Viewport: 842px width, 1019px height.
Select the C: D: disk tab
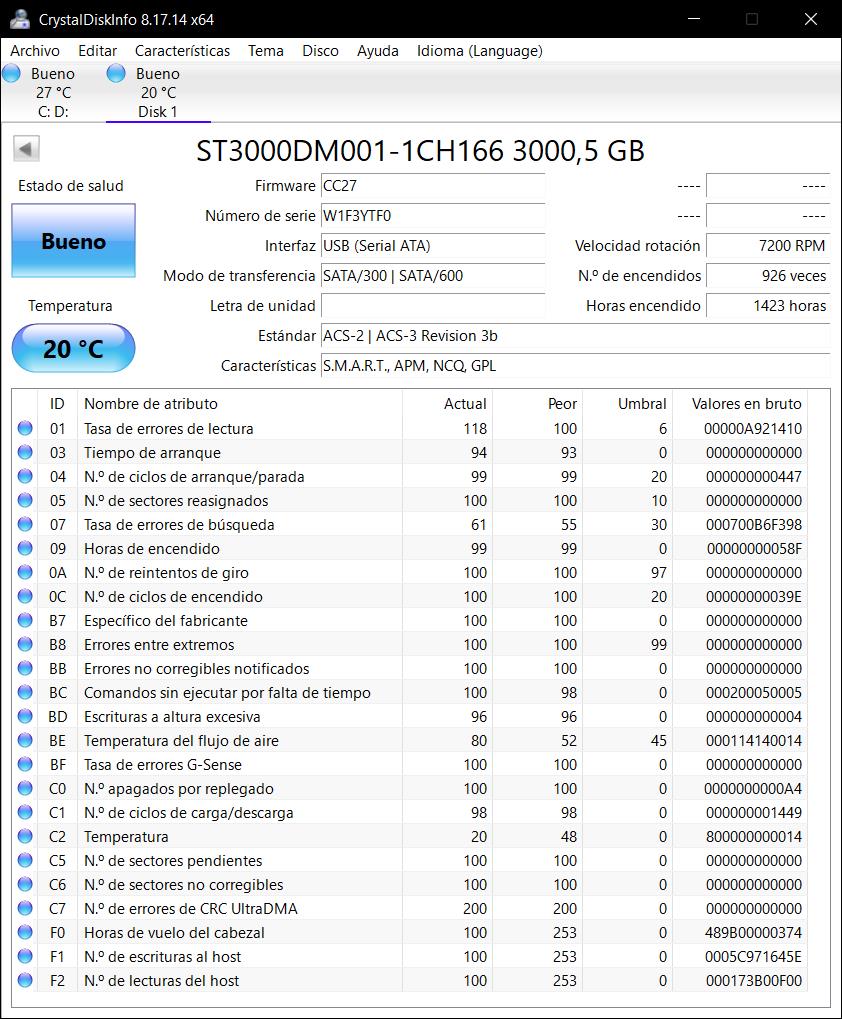point(53,92)
